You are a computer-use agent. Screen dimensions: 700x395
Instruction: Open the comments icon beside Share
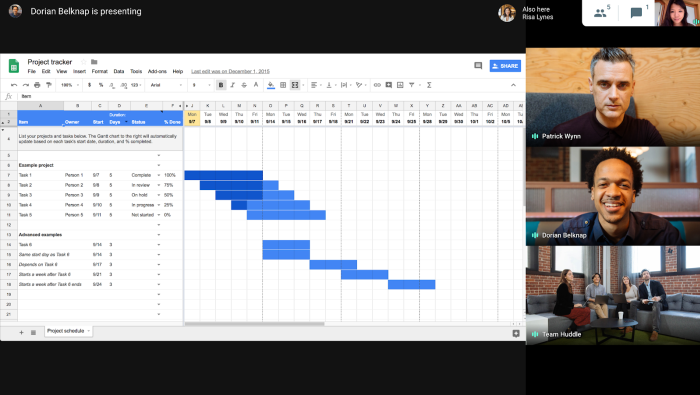(478, 66)
